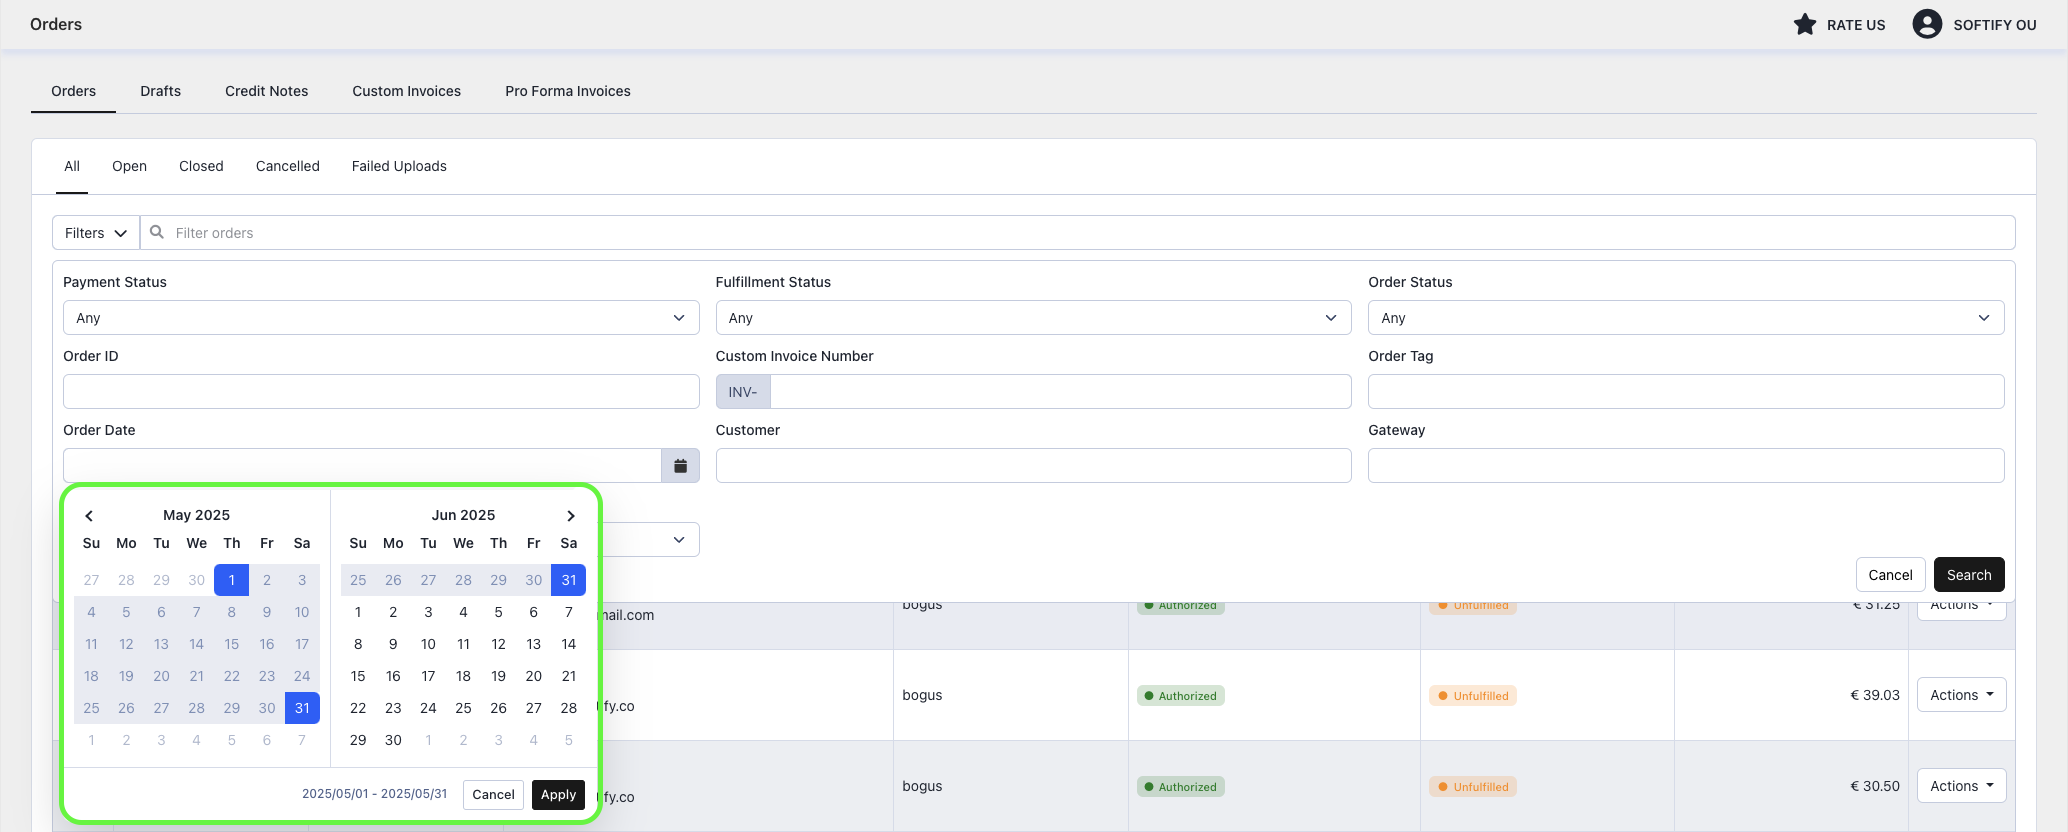The width and height of the screenshot is (2068, 832).
Task: Select June 15 in the calendar
Action: point(358,676)
